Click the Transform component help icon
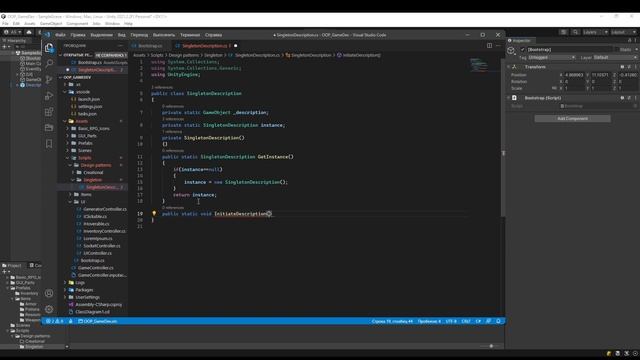640x360 pixels. 622,67
